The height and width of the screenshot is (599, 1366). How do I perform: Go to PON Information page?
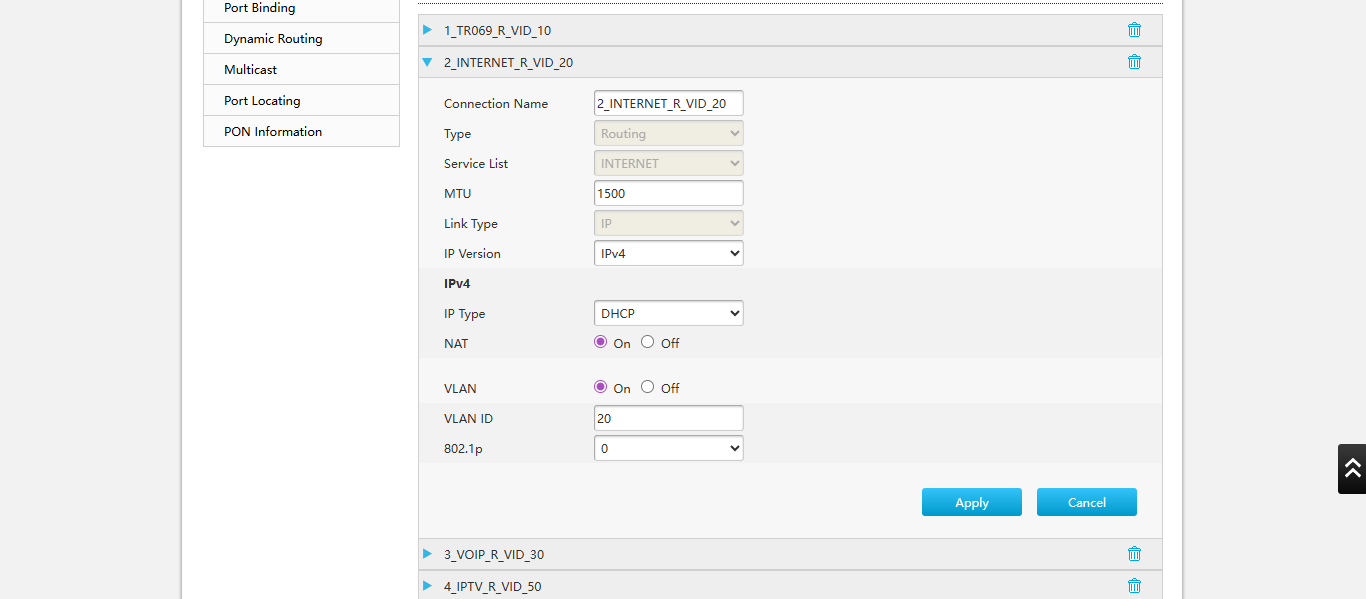pyautogui.click(x=273, y=132)
